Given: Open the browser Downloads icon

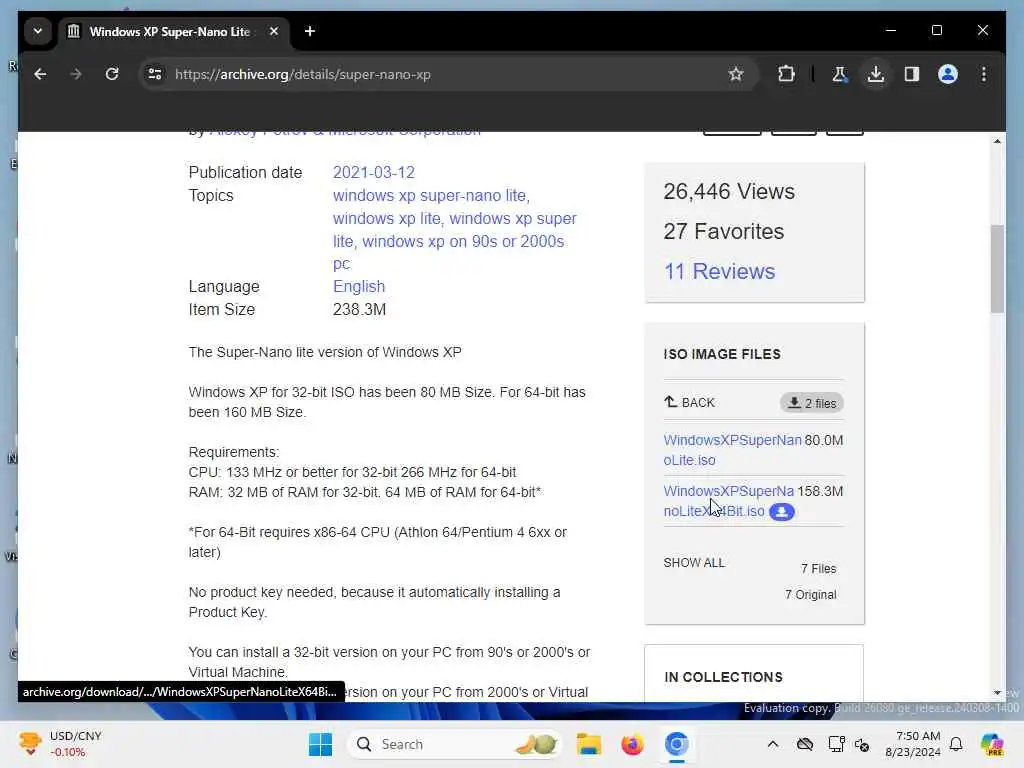Looking at the screenshot, I should 876,74.
